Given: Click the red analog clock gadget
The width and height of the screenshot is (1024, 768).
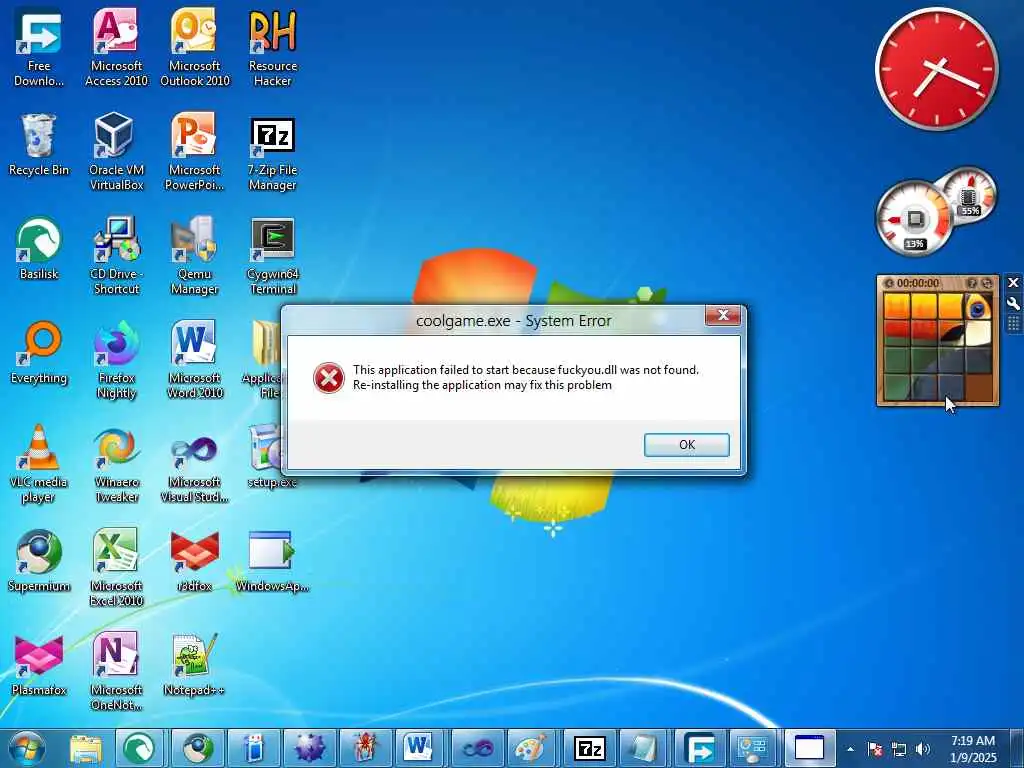Looking at the screenshot, I should [937, 68].
